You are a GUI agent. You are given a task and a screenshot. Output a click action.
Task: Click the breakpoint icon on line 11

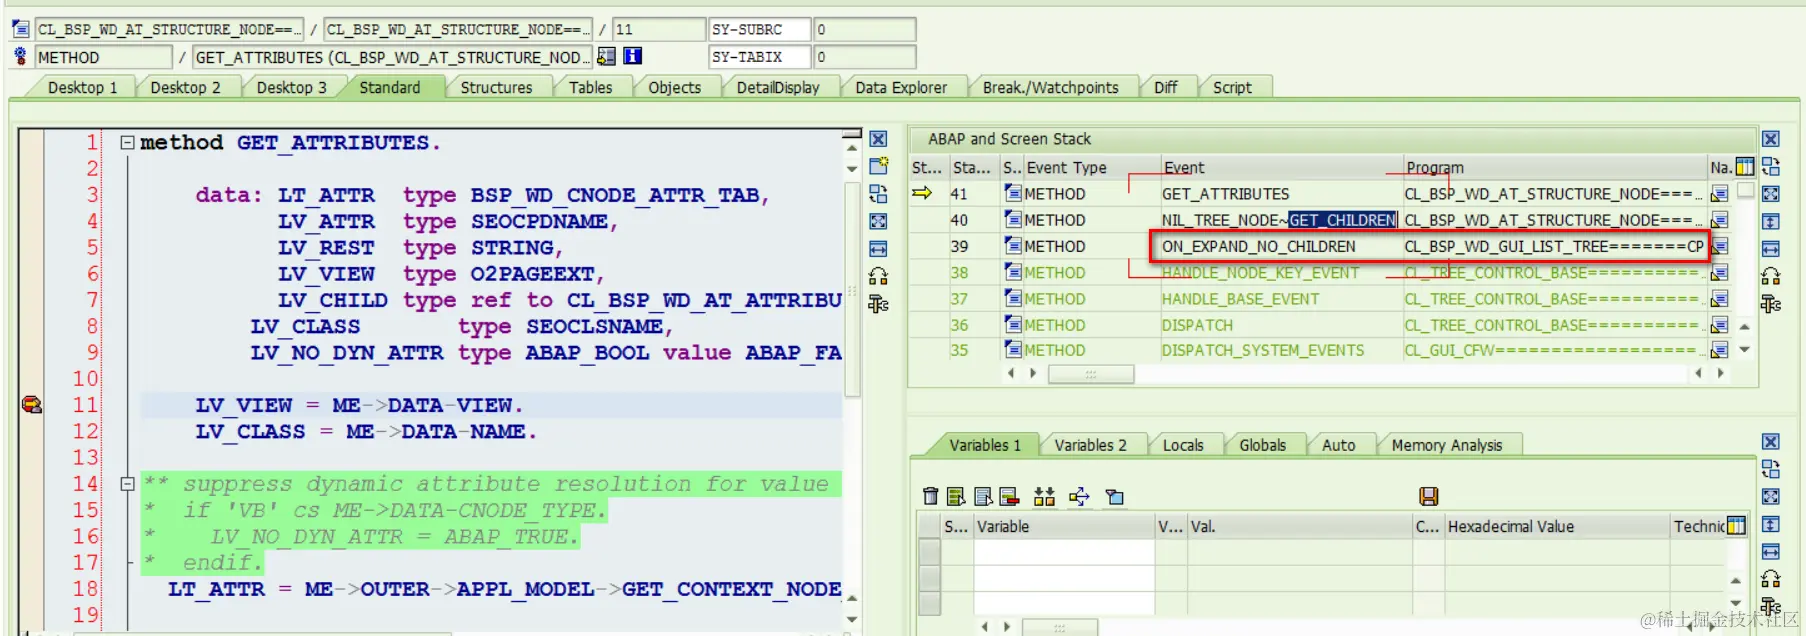pyautogui.click(x=32, y=404)
